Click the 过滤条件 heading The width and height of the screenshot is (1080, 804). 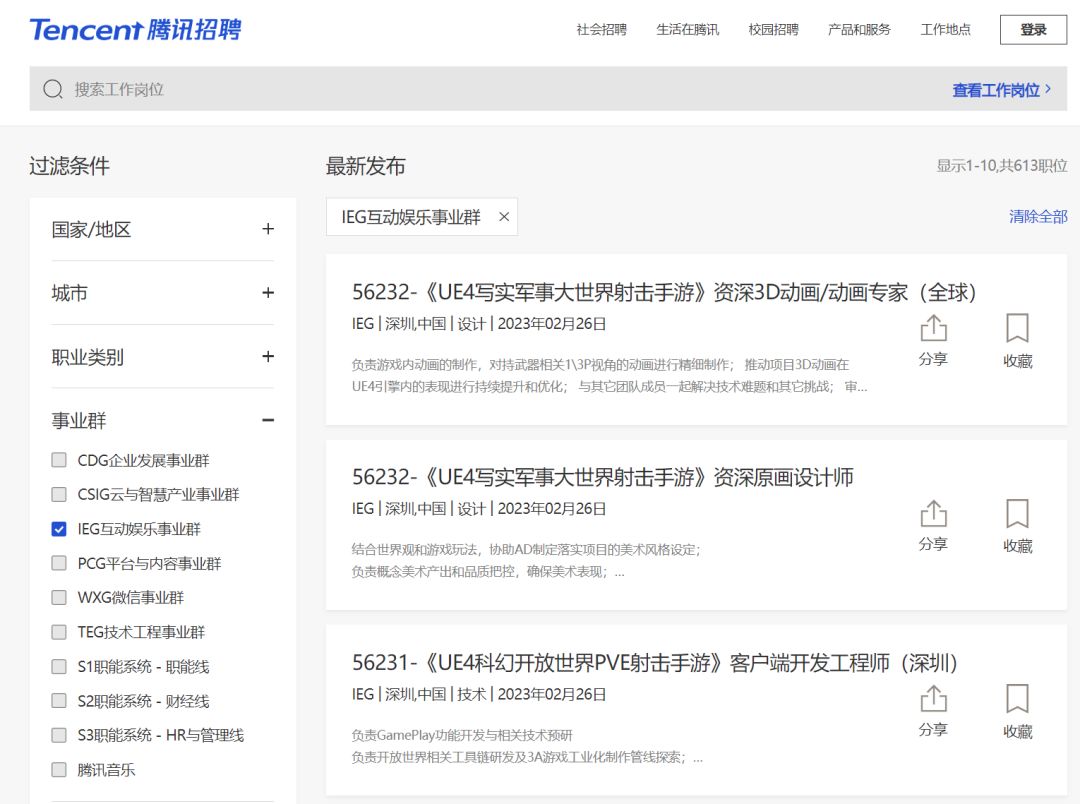[70, 166]
